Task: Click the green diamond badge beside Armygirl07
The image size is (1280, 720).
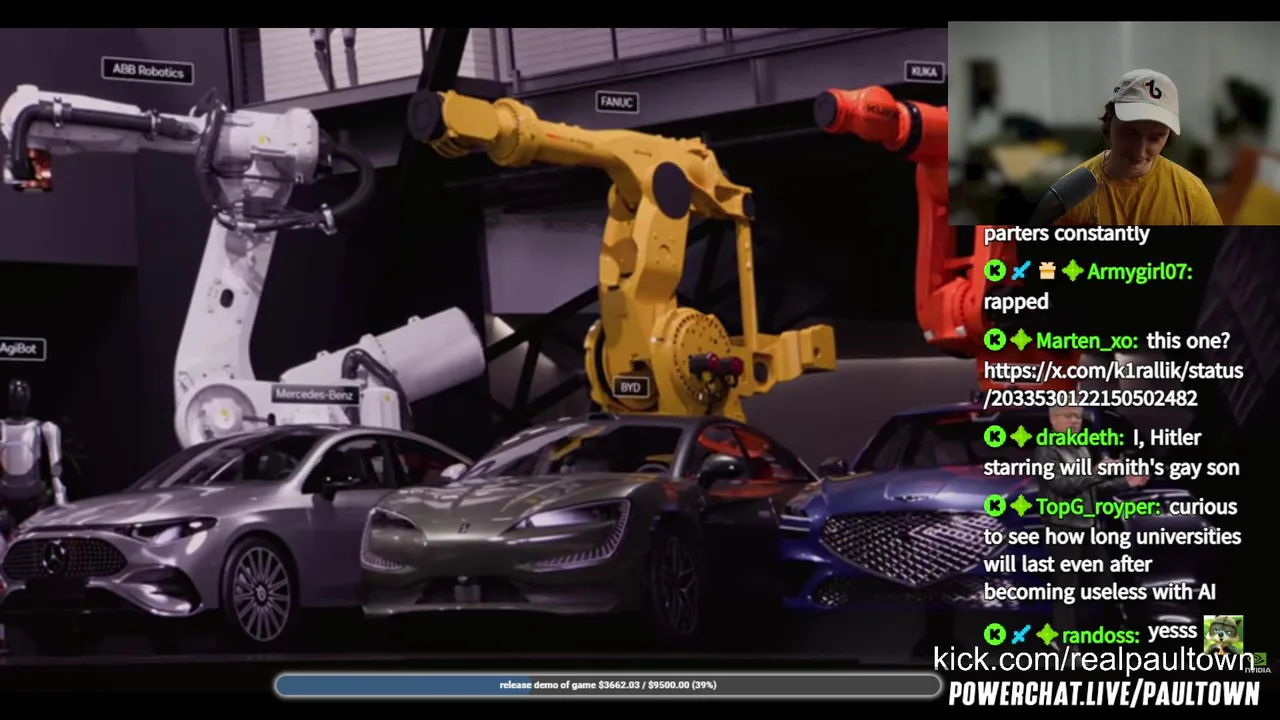Action: [x=1073, y=271]
